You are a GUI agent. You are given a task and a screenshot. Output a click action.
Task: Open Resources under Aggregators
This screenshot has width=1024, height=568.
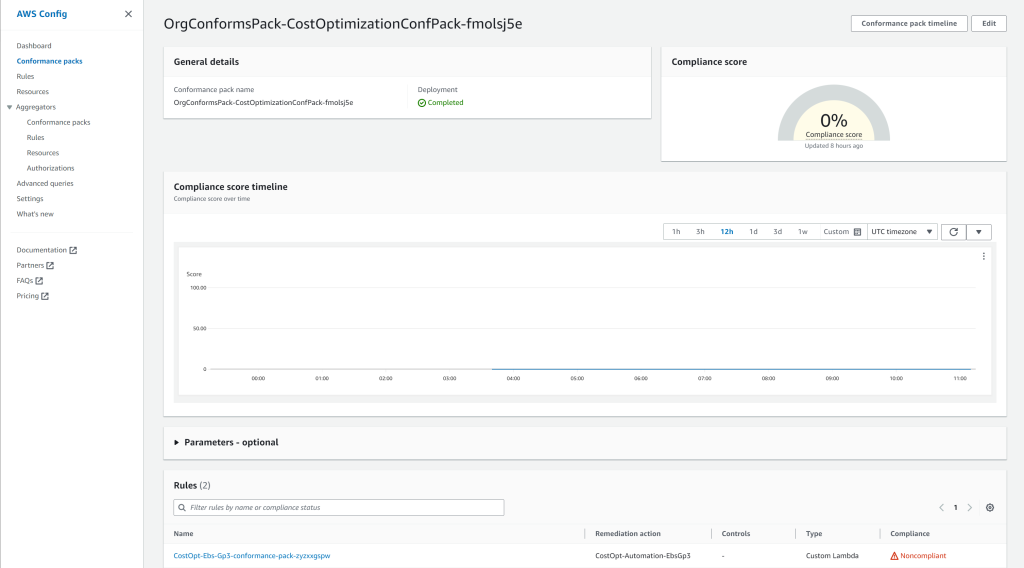coord(43,153)
